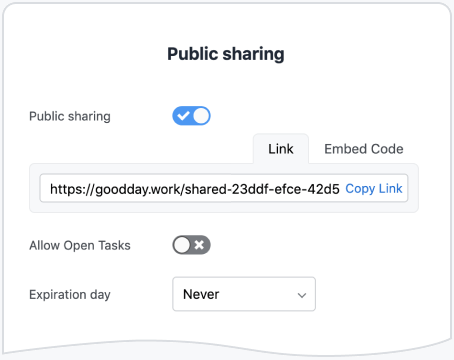The image size is (454, 360).
Task: Click the X icon in Allow Open Tasks switch
Action: tap(199, 245)
